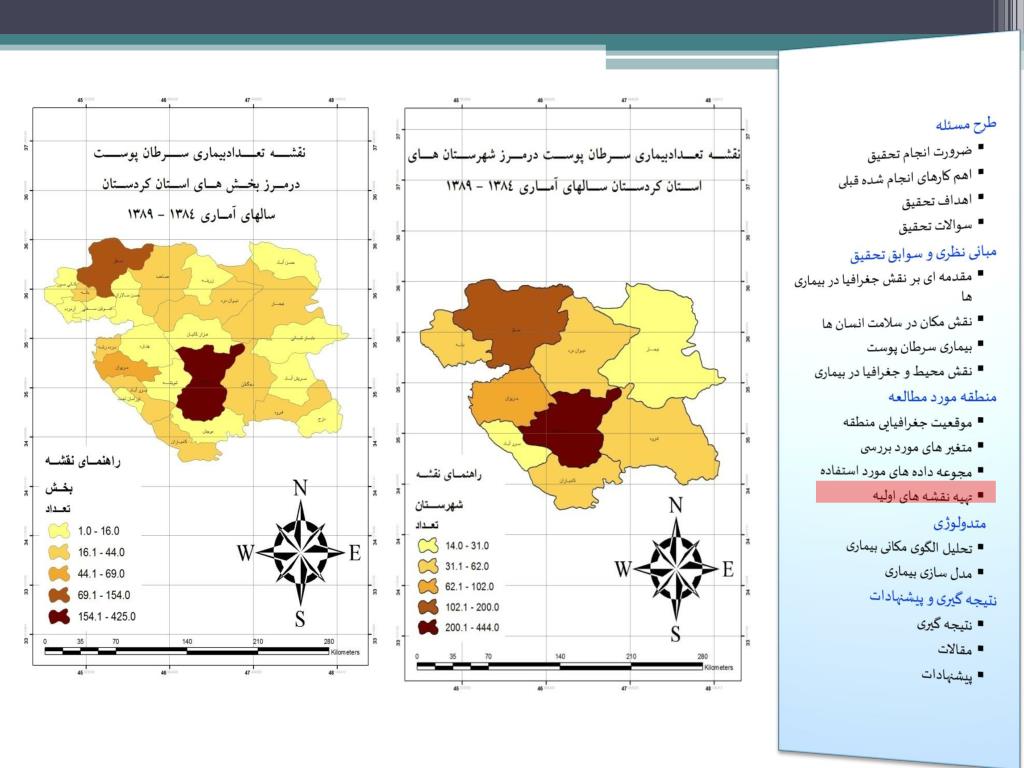Select the 154.1 - 425.0 legend symbol
Screen dimensions: 1024x768
click(x=58, y=616)
